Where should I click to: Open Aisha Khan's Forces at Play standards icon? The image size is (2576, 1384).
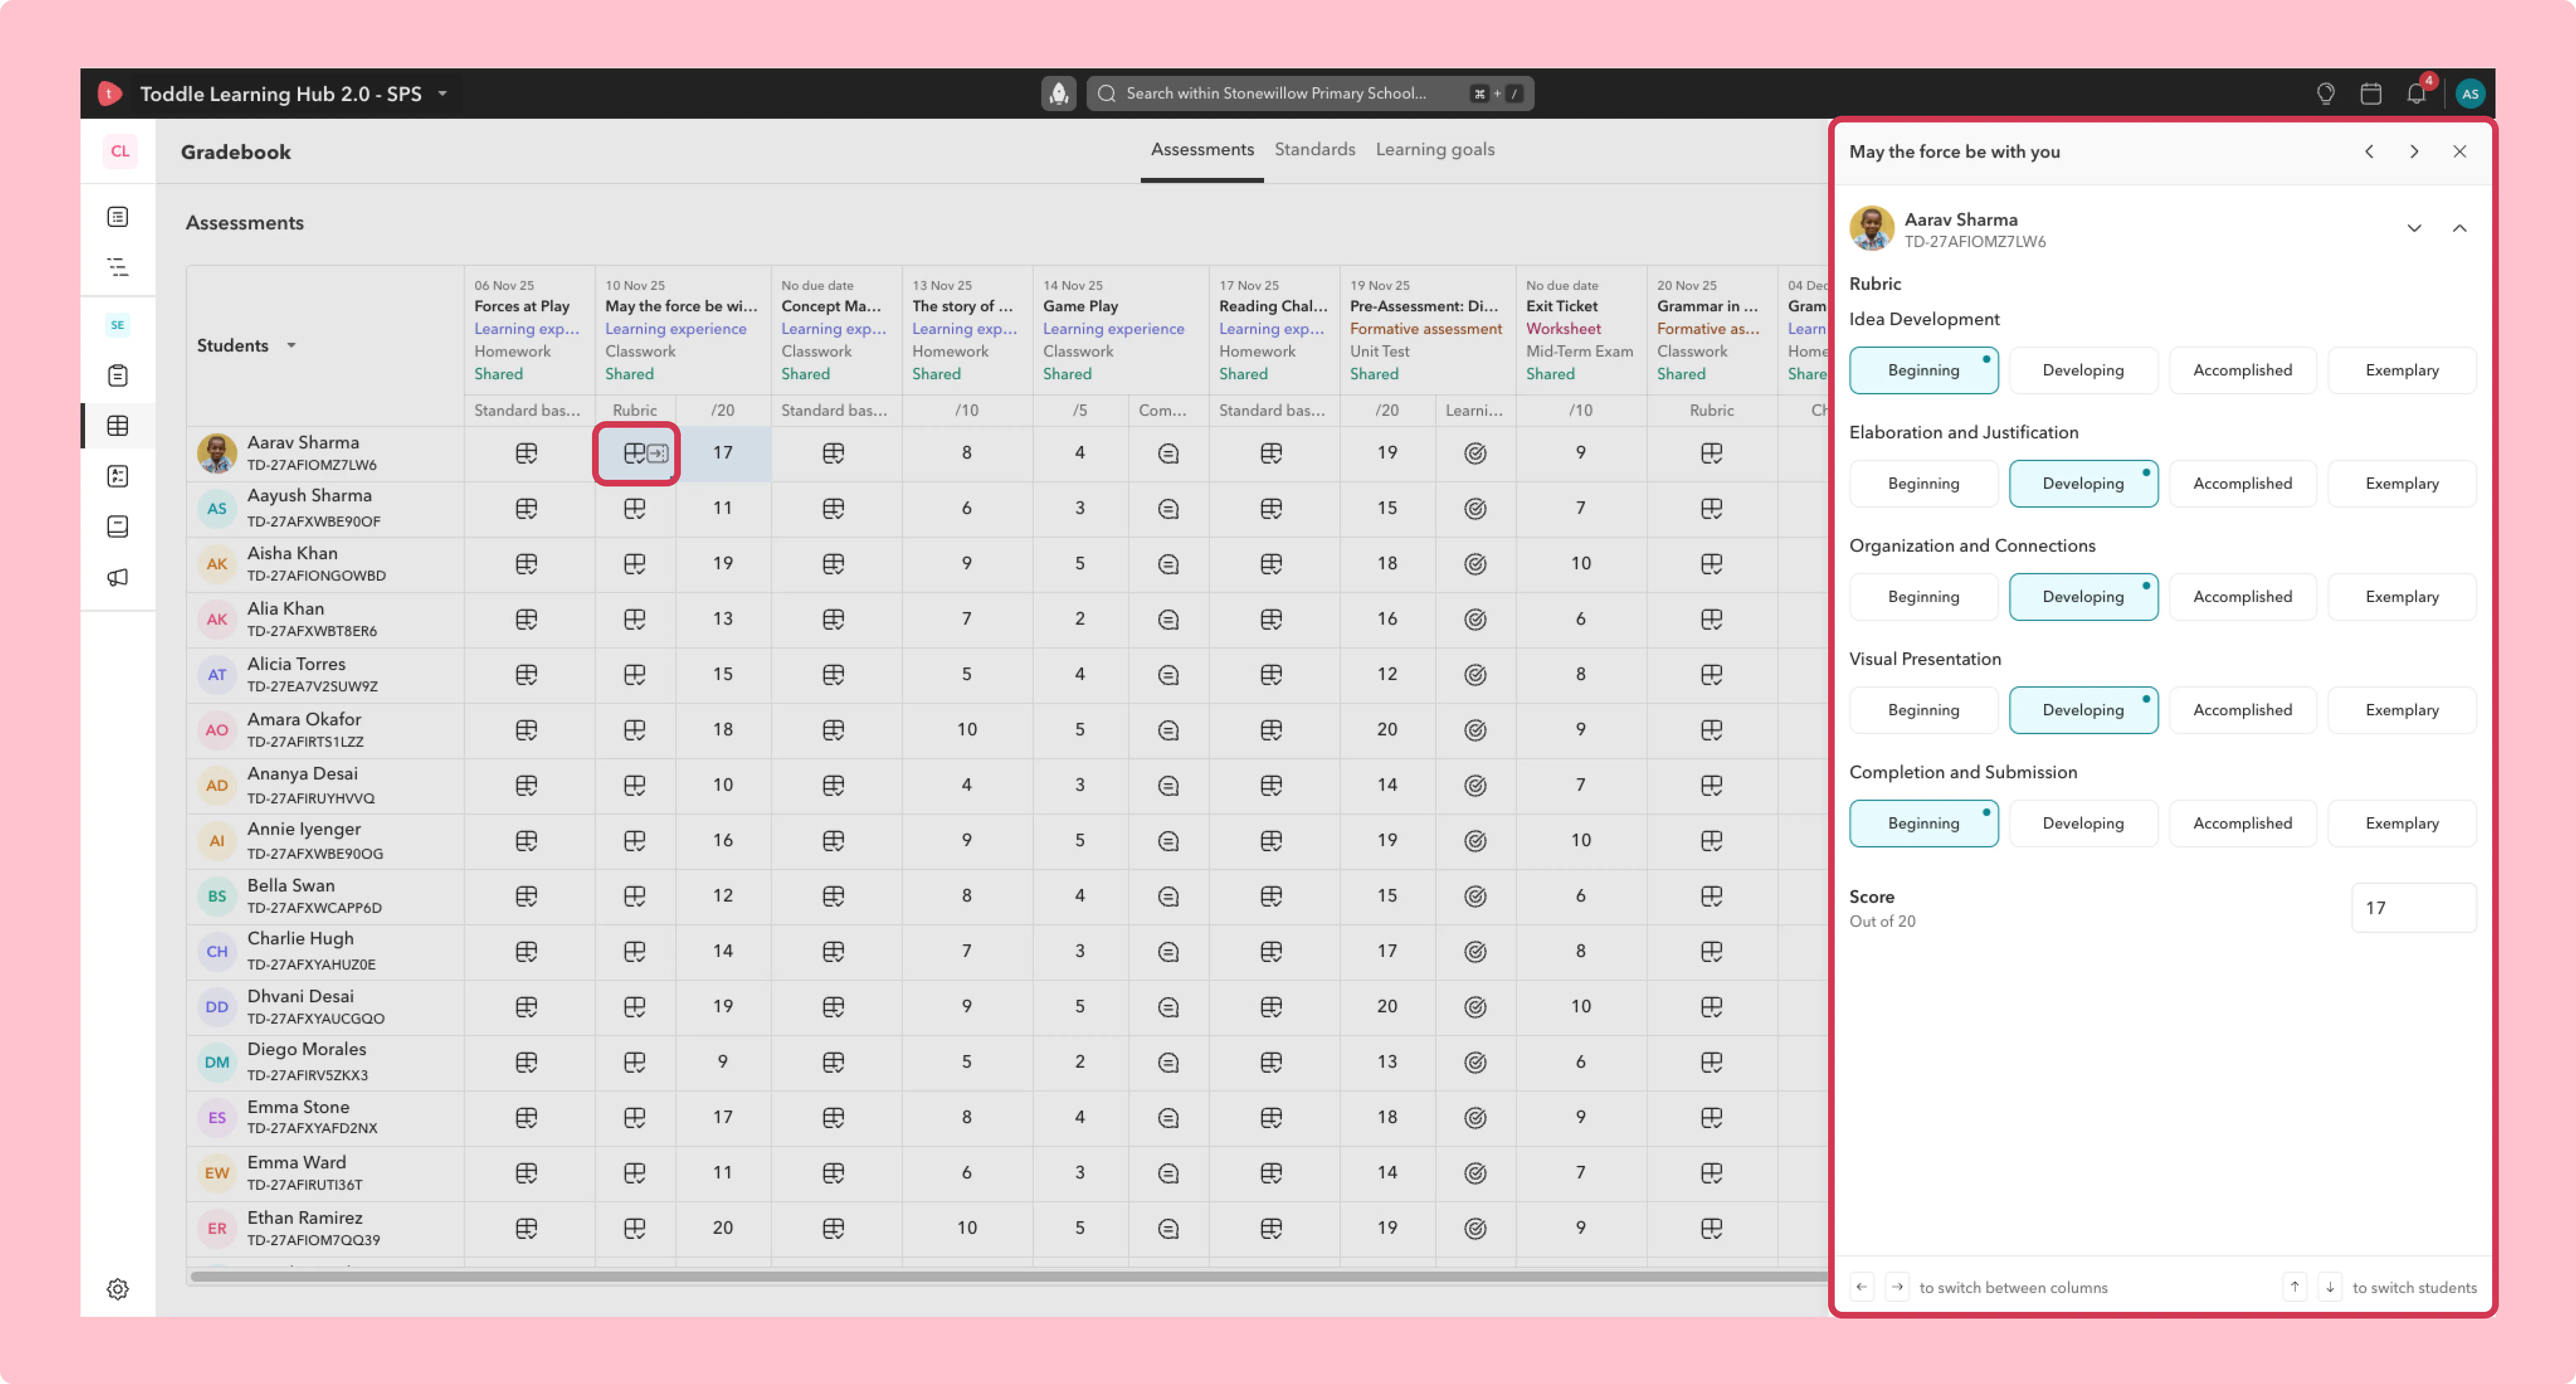click(526, 564)
